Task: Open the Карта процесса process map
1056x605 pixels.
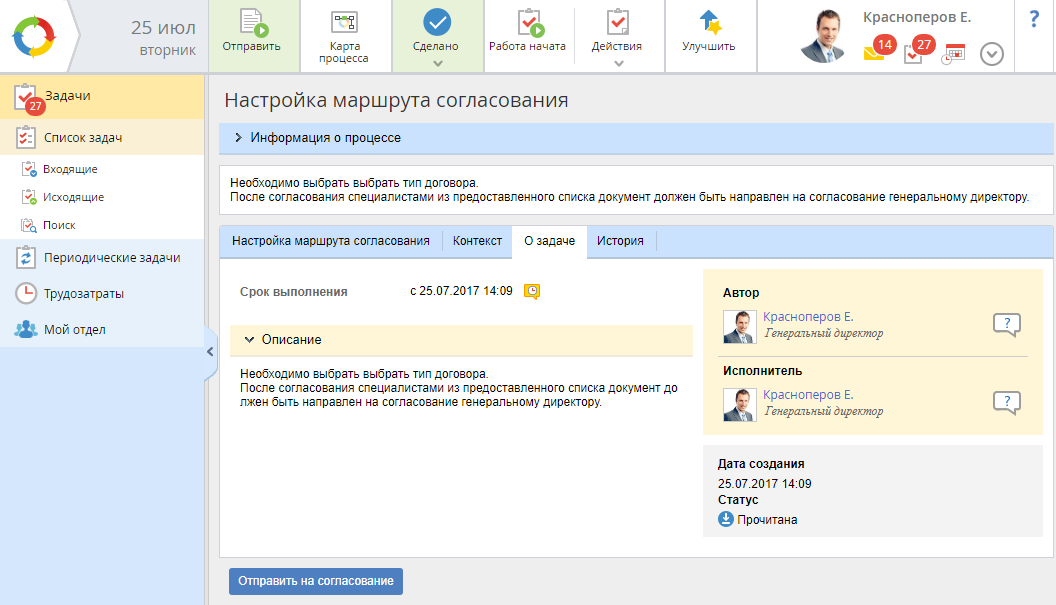Action: click(344, 36)
